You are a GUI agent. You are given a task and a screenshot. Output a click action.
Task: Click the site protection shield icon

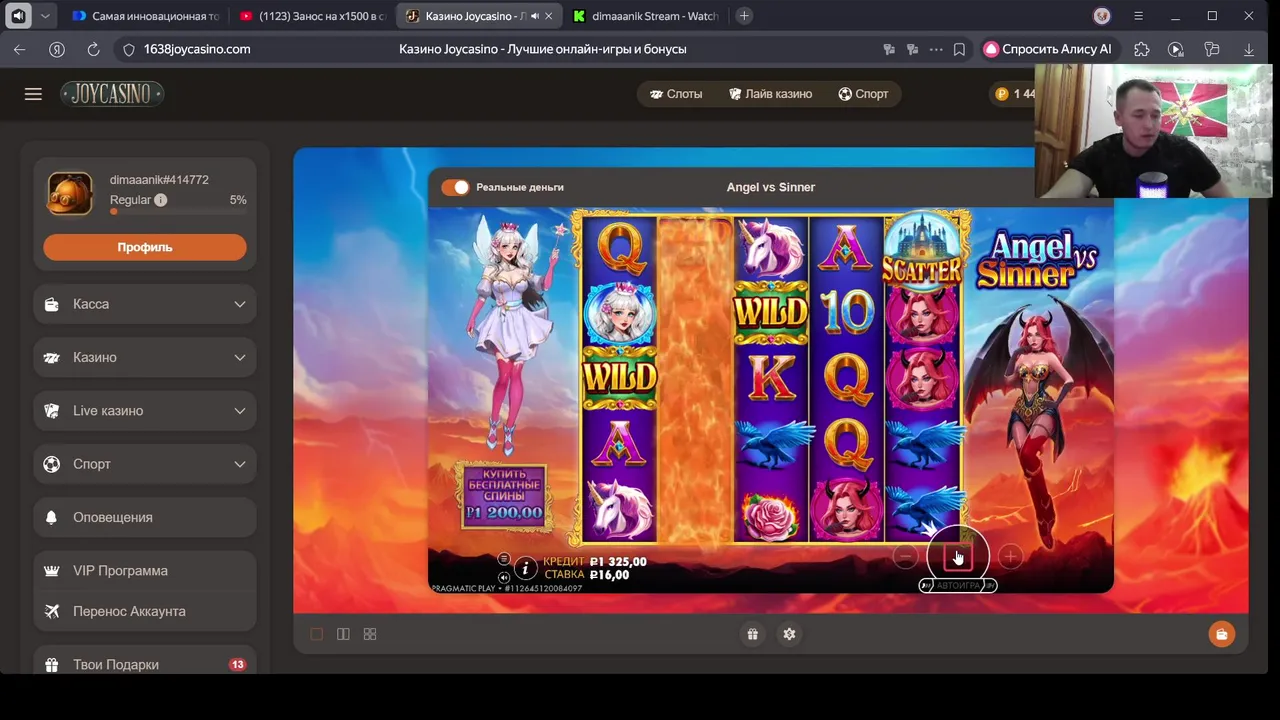(128, 49)
